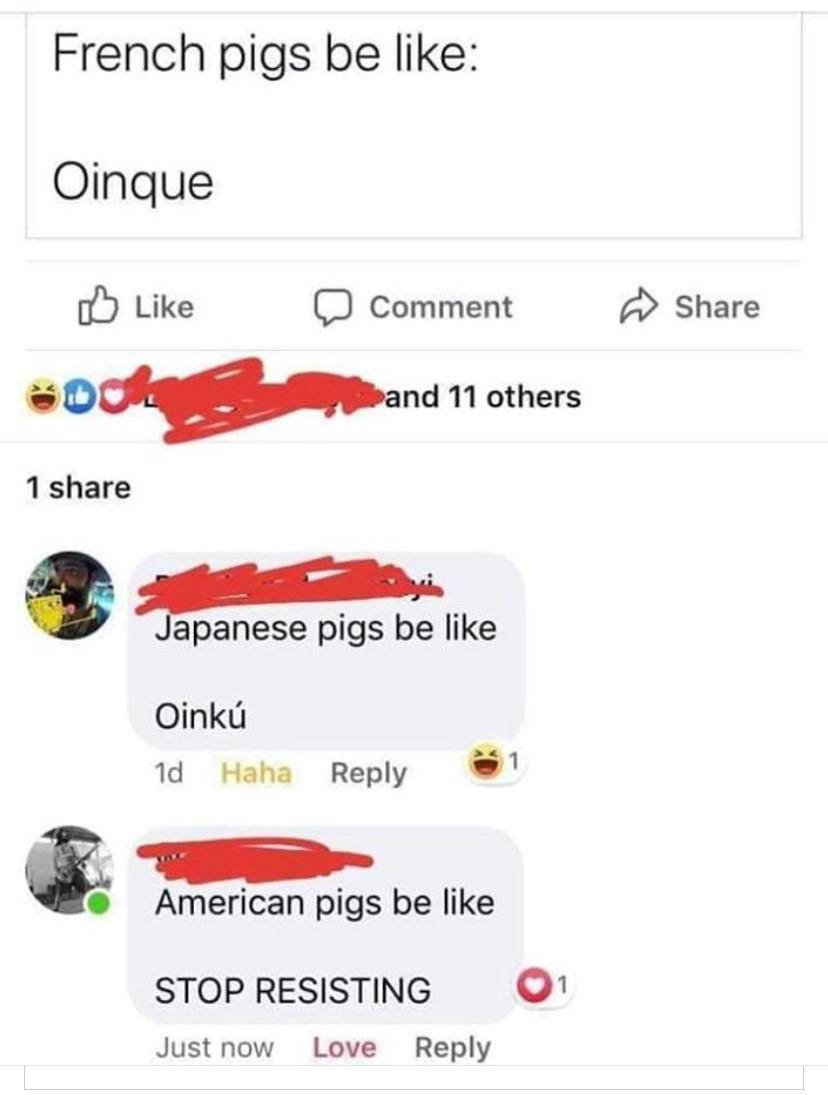
Task: Open the '1 share' link
Action: pos(78,487)
